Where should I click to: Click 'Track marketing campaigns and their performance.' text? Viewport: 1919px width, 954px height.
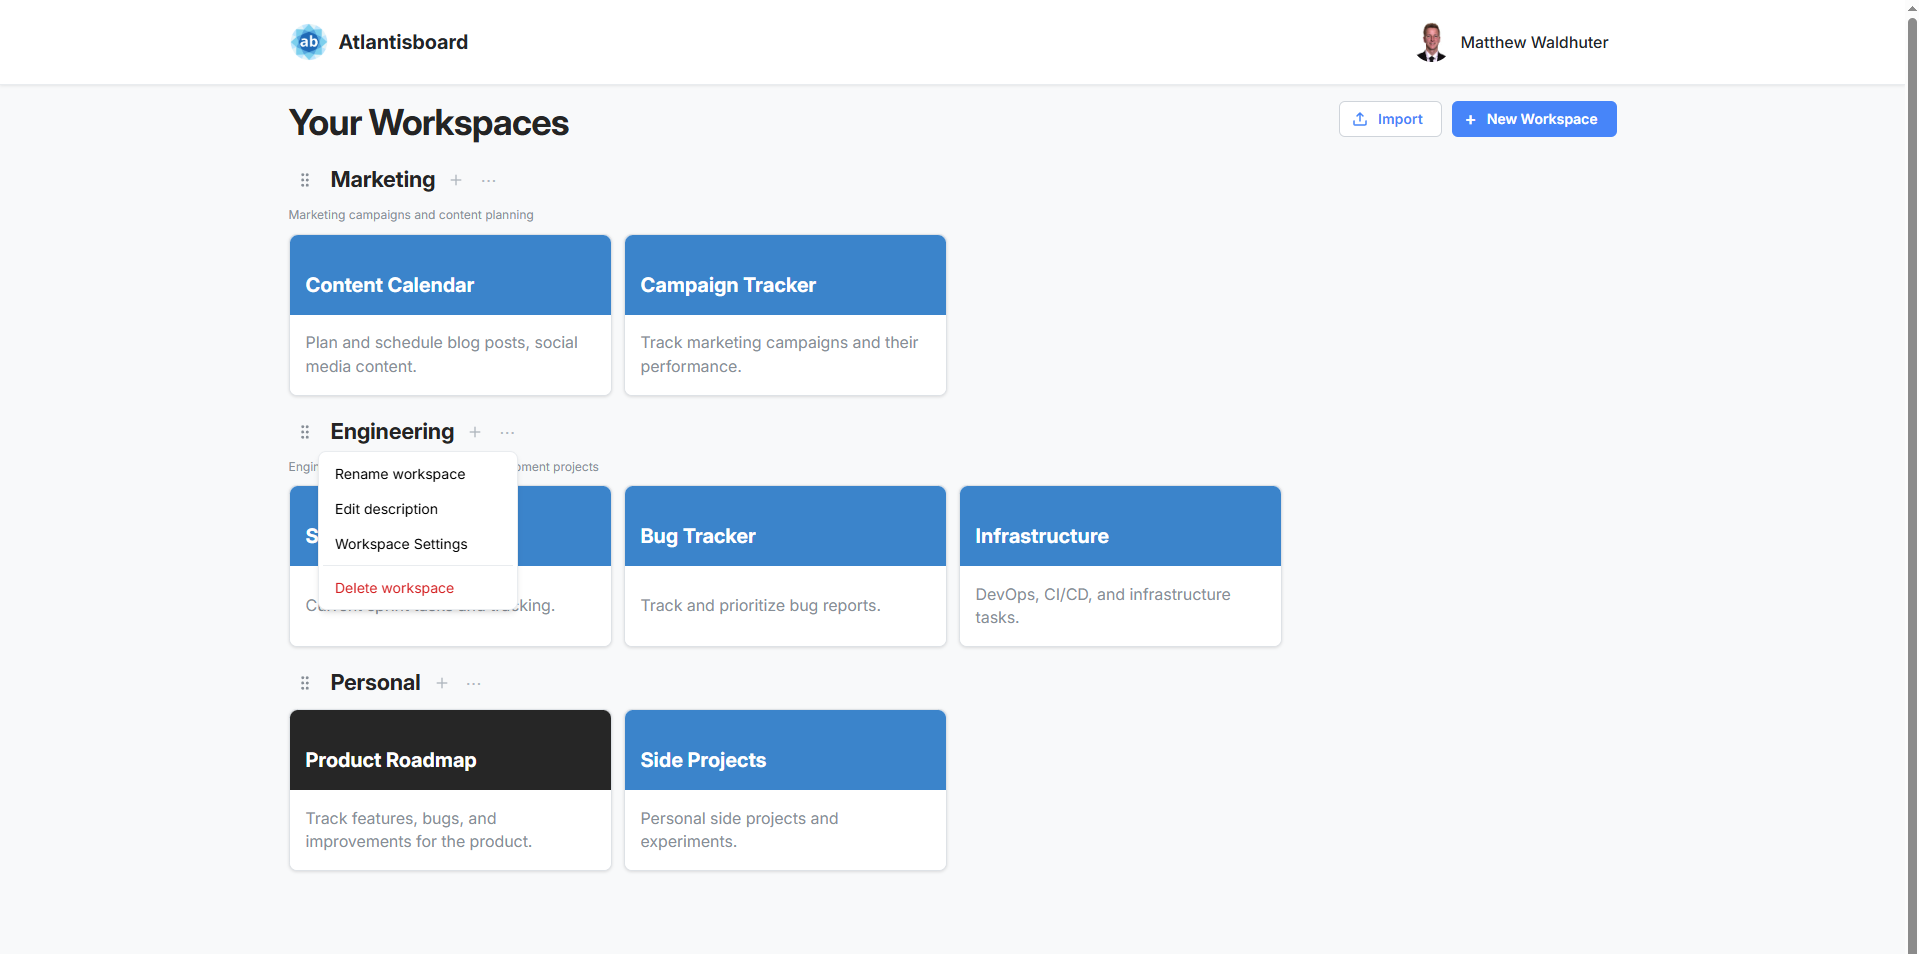coord(779,354)
